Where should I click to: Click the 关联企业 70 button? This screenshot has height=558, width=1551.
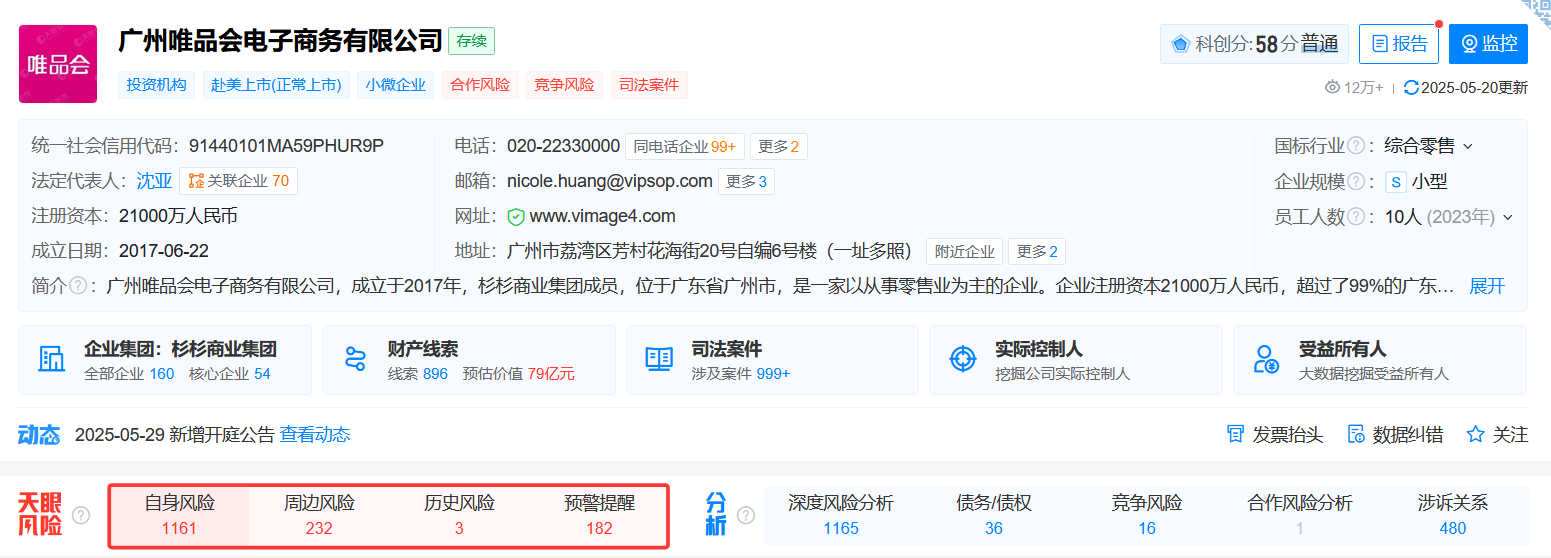coord(239,181)
